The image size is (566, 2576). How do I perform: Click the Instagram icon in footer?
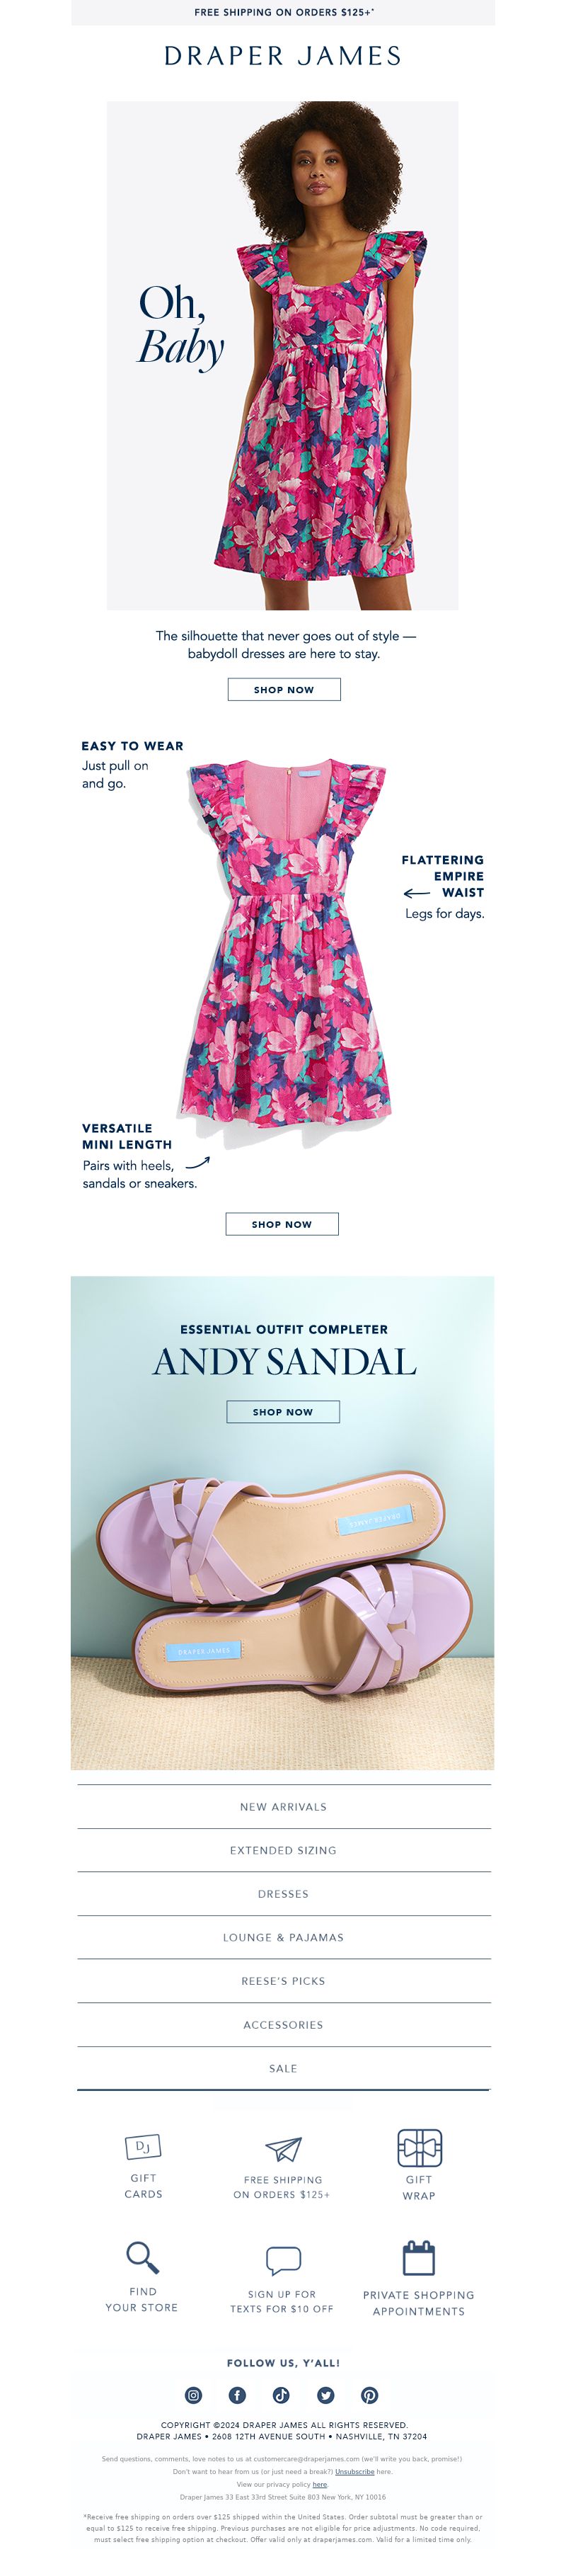pos(193,2395)
